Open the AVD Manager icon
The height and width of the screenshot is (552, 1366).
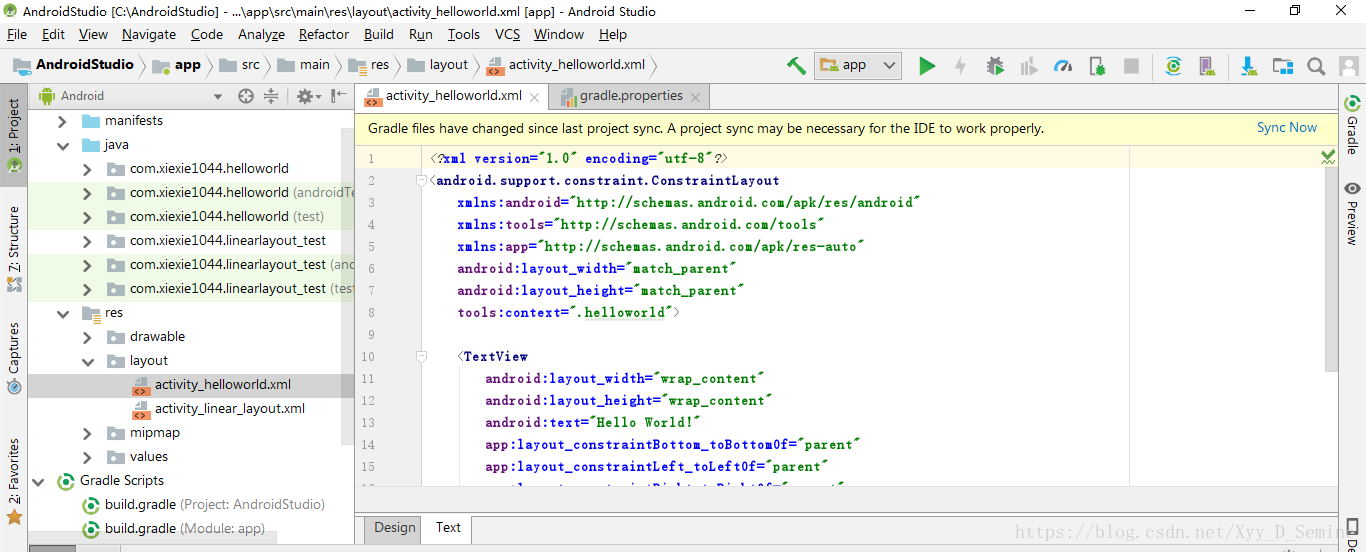[1207, 66]
